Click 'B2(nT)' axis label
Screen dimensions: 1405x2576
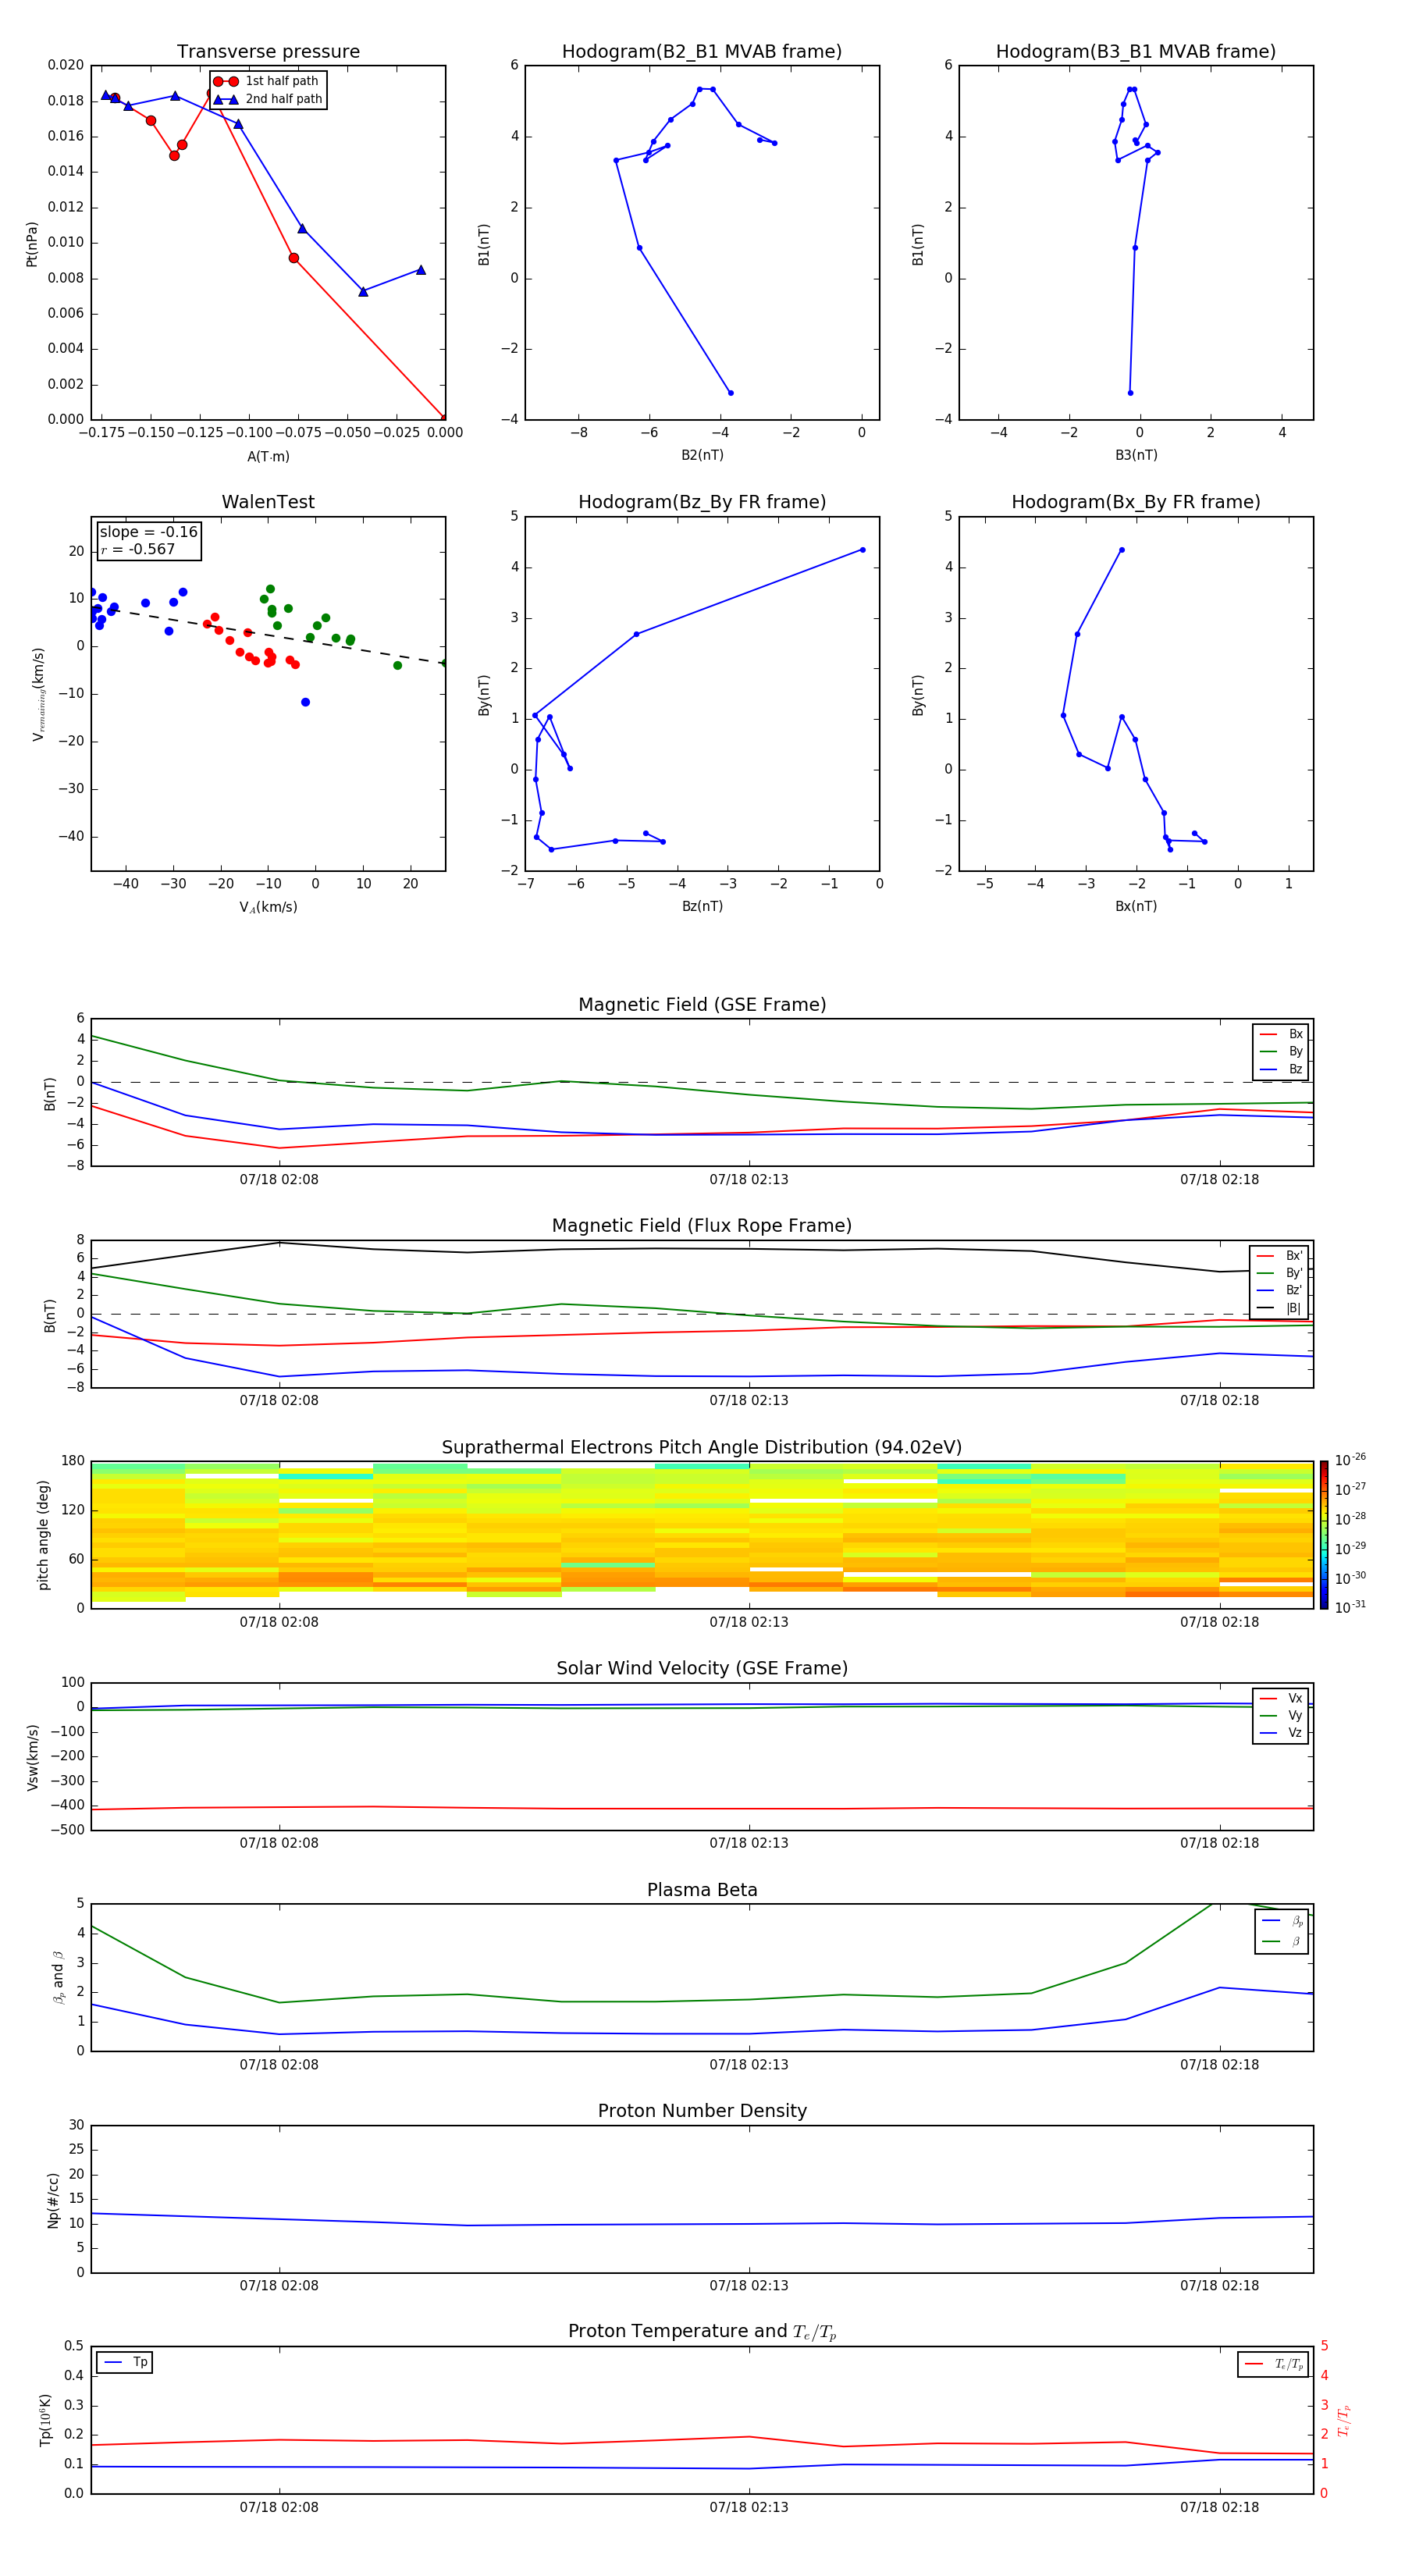point(702,455)
